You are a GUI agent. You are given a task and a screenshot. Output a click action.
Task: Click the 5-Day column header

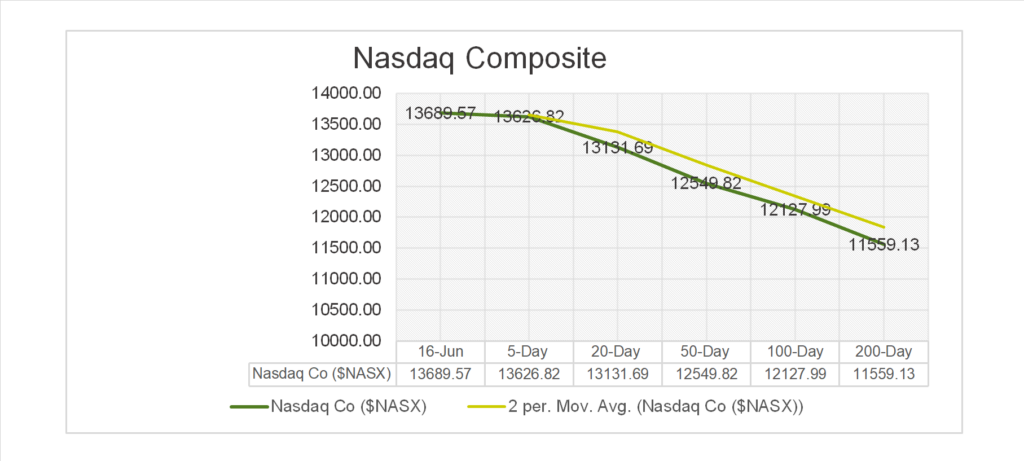click(528, 353)
